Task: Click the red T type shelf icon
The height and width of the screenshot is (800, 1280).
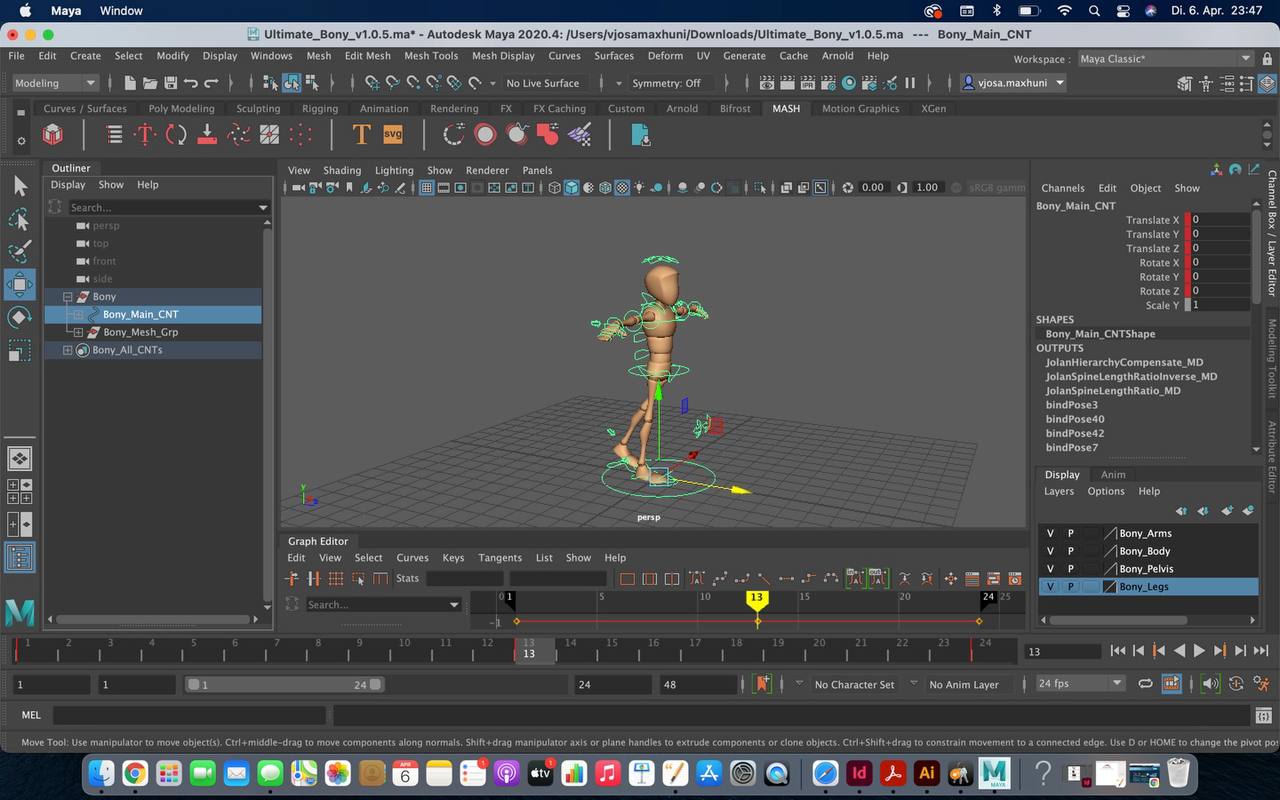Action: coord(145,134)
